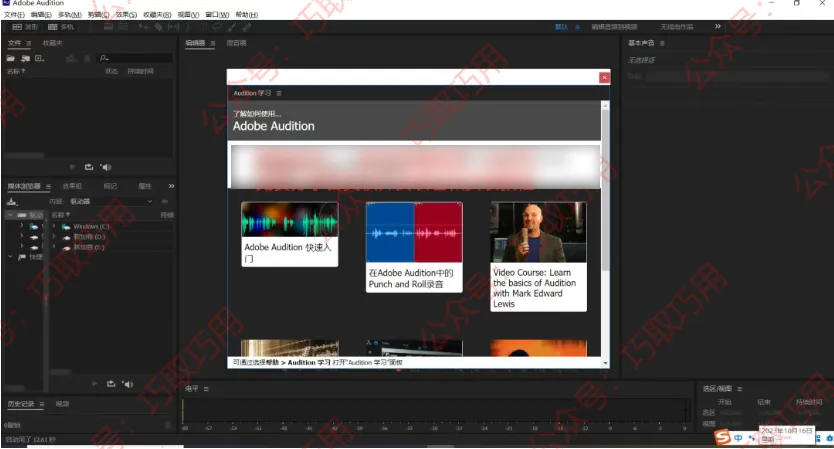The image size is (834, 449).
Task: Collapse the 驱动 tree node
Action: pyautogui.click(x=10, y=215)
